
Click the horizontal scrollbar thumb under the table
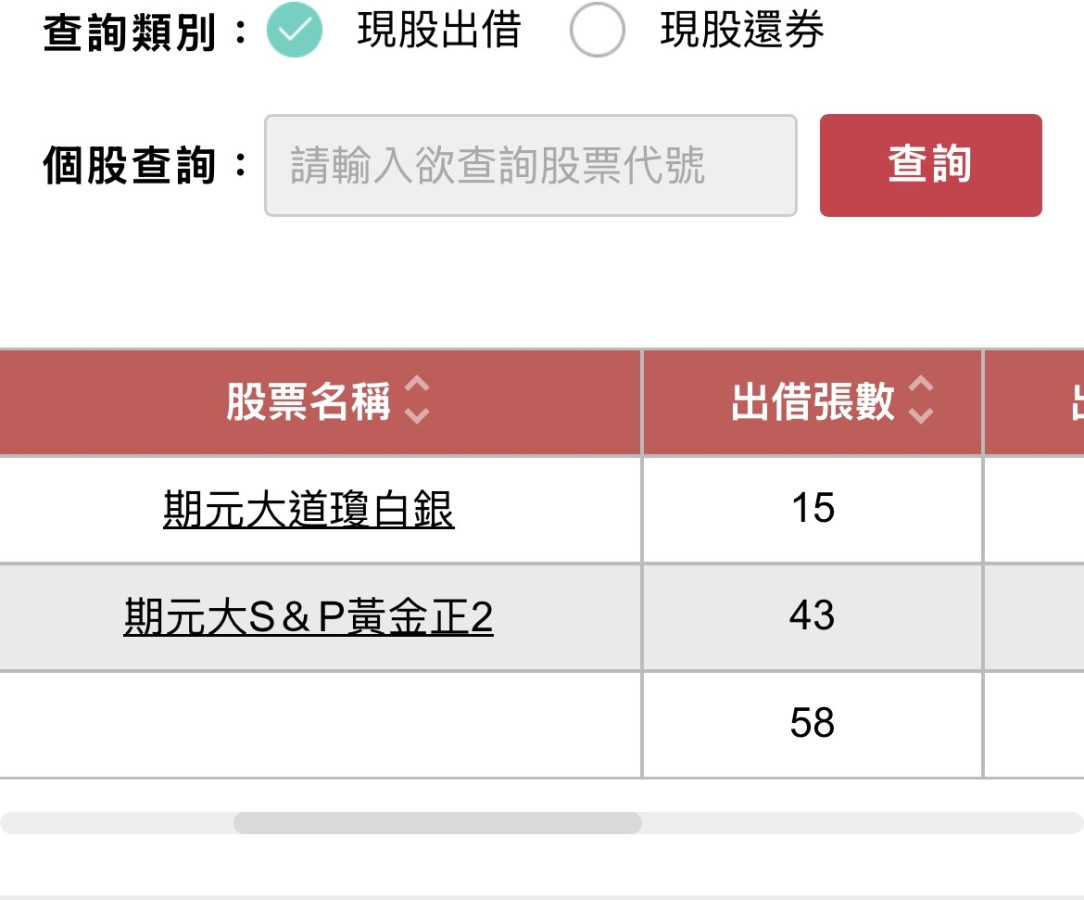click(x=437, y=823)
